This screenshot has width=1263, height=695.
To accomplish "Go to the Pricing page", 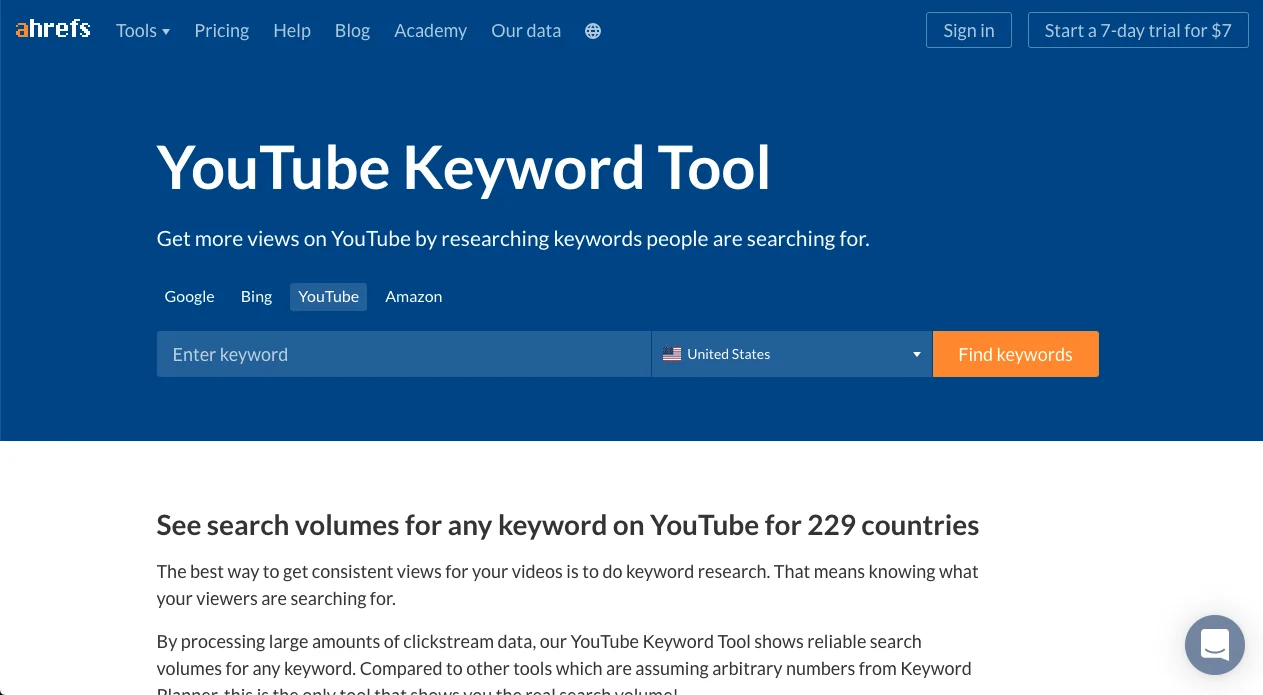I will pos(222,31).
